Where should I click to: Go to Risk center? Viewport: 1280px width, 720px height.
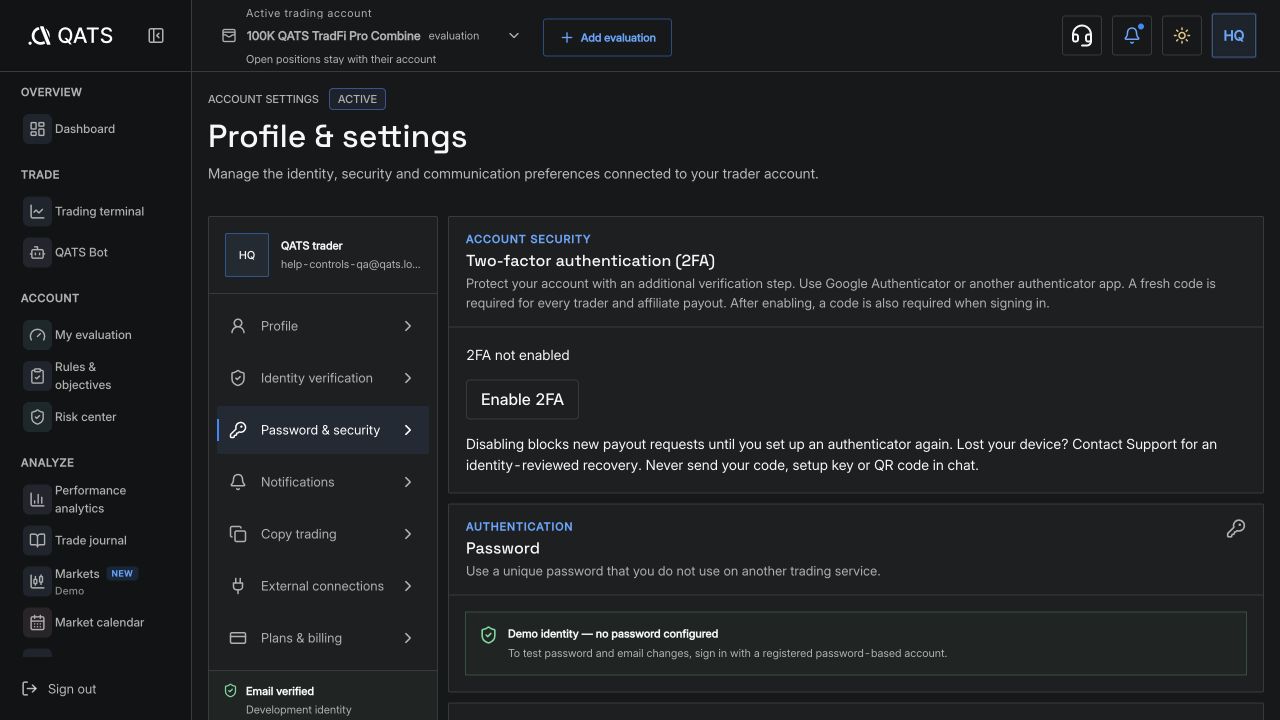(95, 417)
